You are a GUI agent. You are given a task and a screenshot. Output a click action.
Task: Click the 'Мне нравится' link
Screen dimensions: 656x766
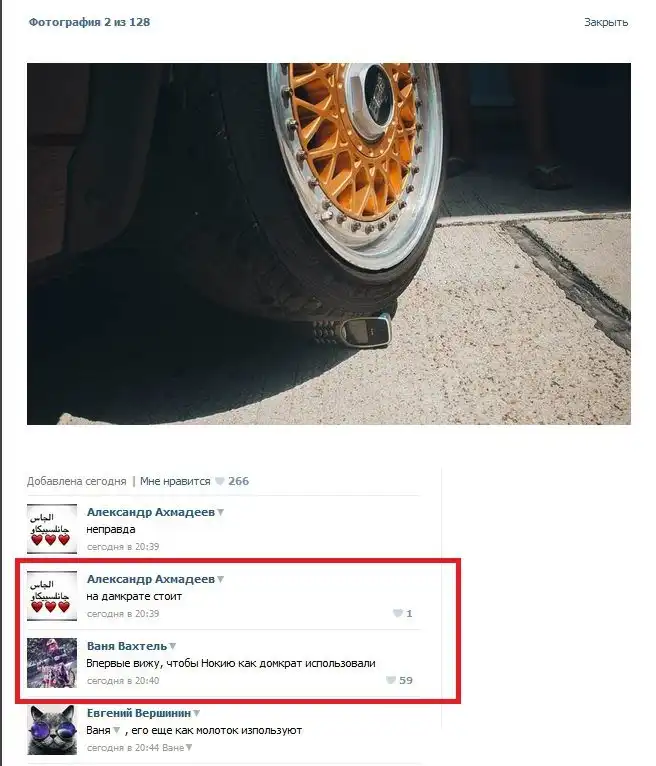175,481
